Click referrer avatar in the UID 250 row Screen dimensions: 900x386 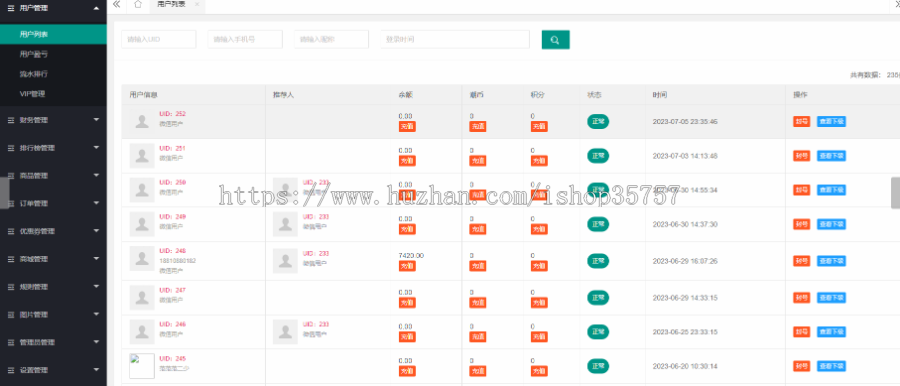click(x=285, y=190)
